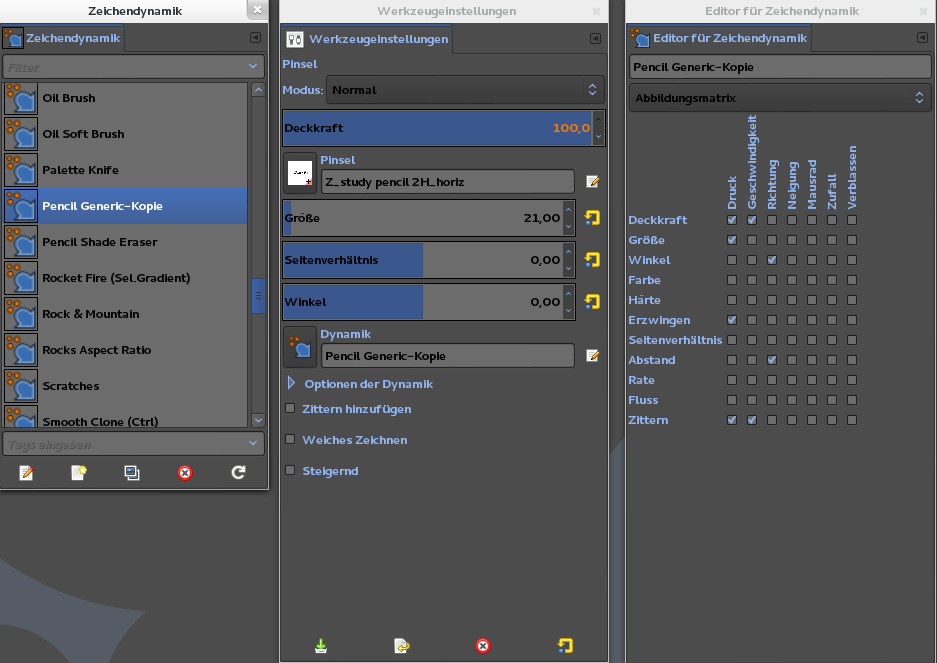Click the Rock & Mountain dynamics icon
937x663 pixels.
pos(21,314)
